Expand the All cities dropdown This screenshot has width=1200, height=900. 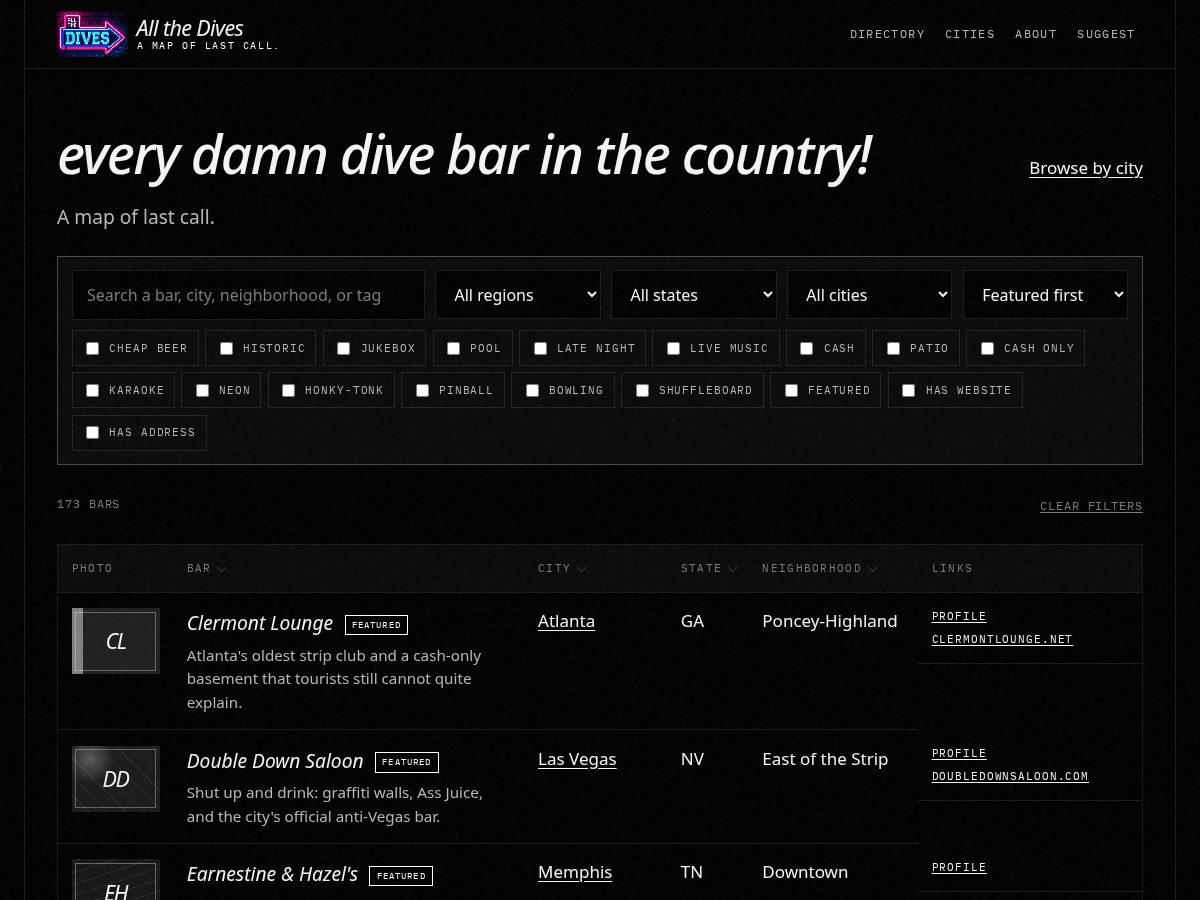870,295
